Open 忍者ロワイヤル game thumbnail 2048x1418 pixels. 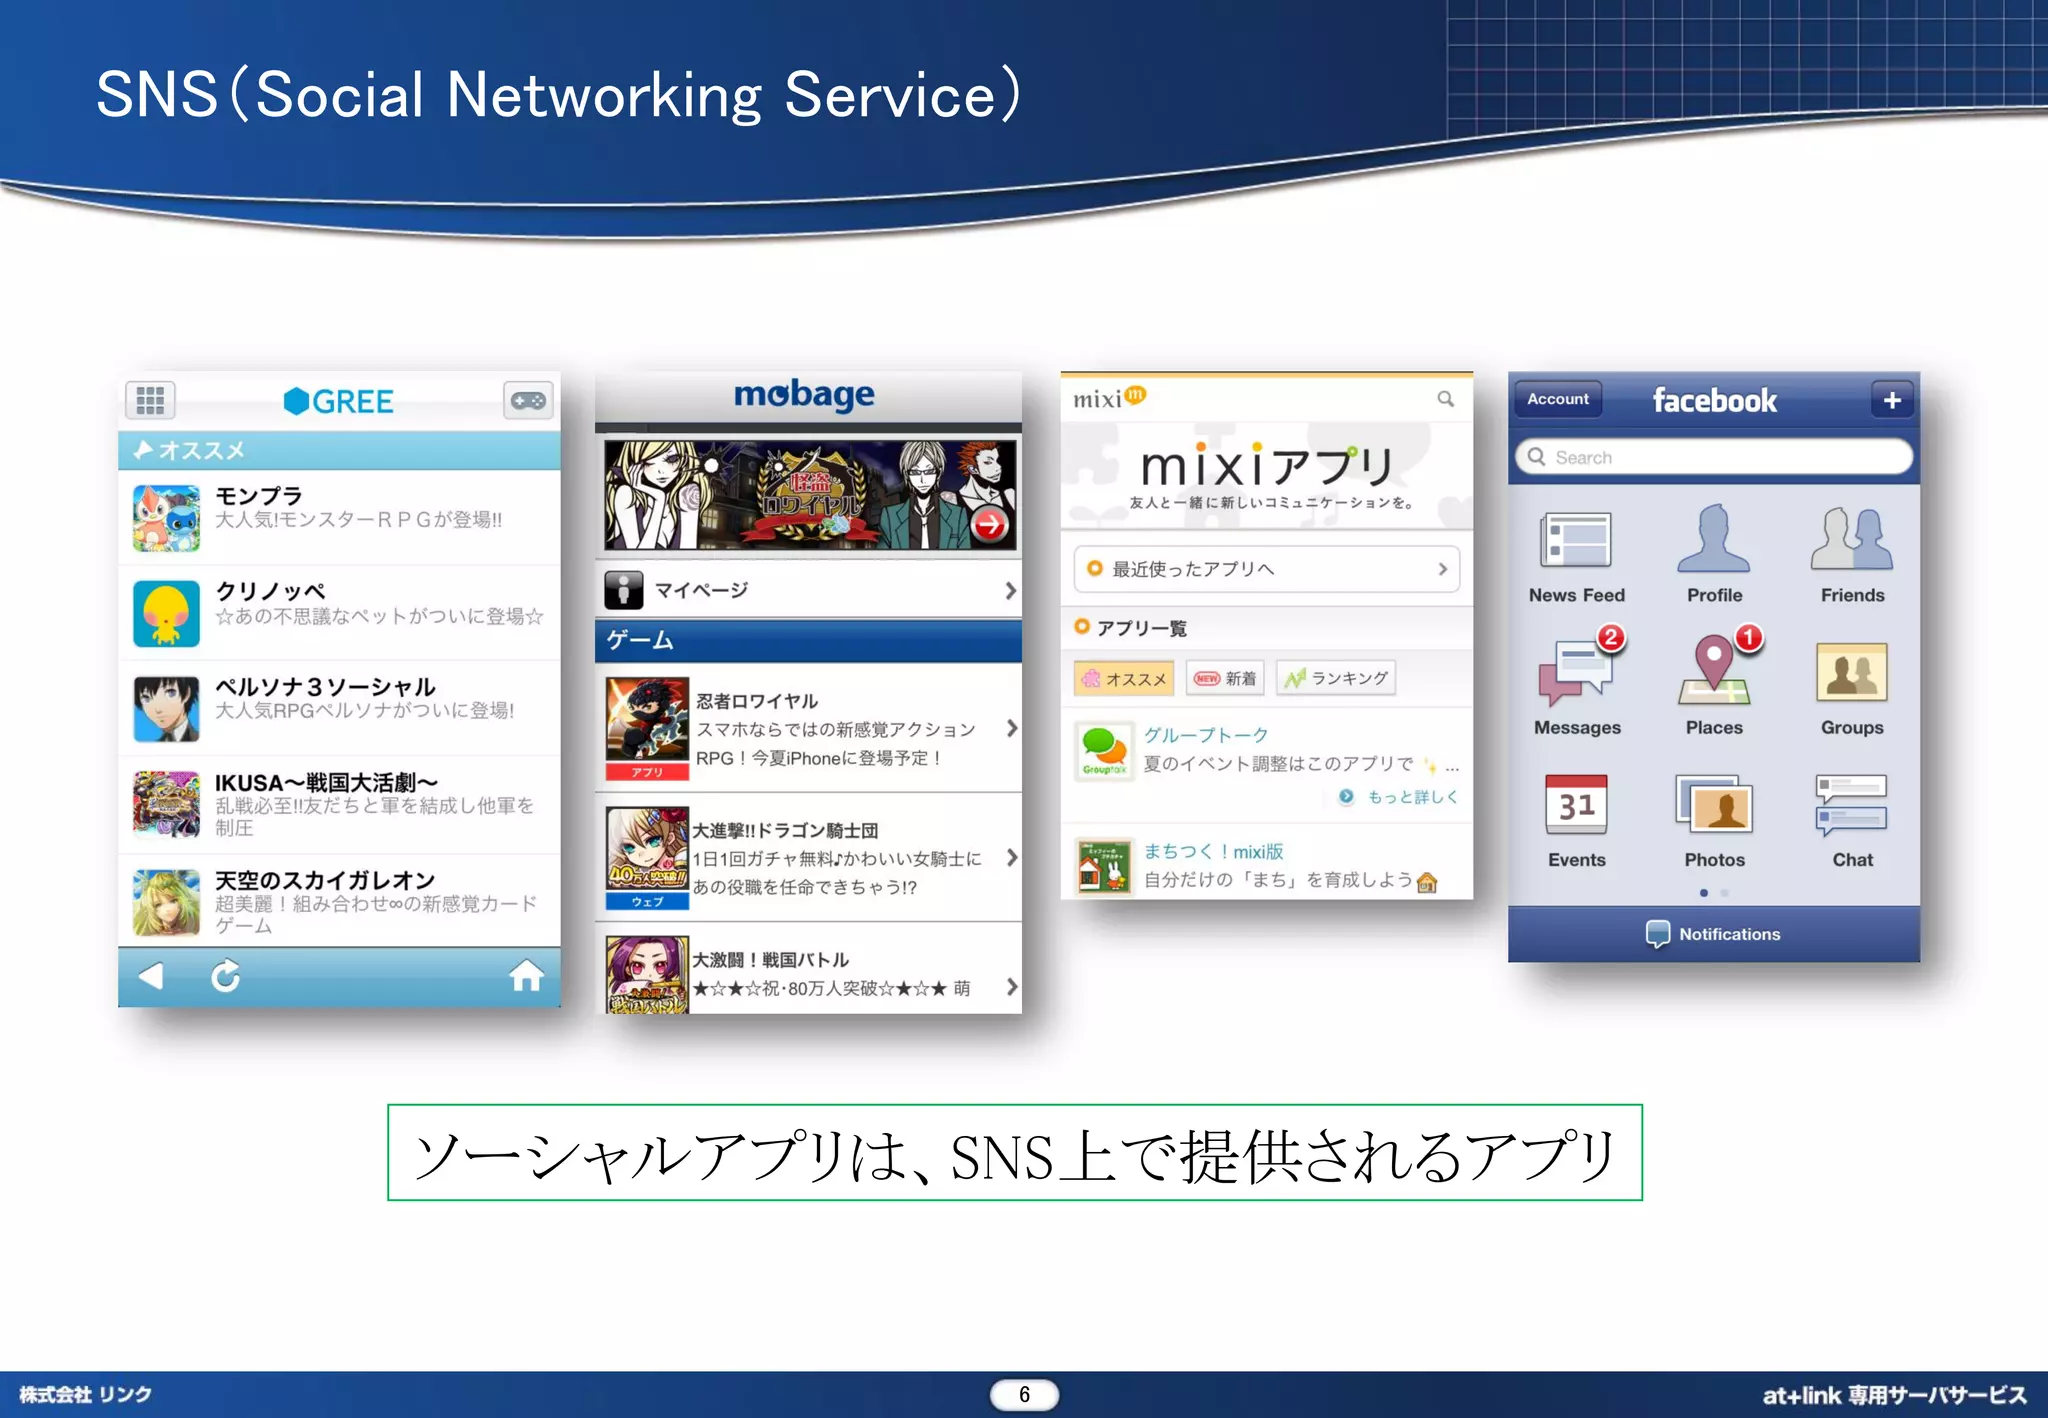point(647,728)
